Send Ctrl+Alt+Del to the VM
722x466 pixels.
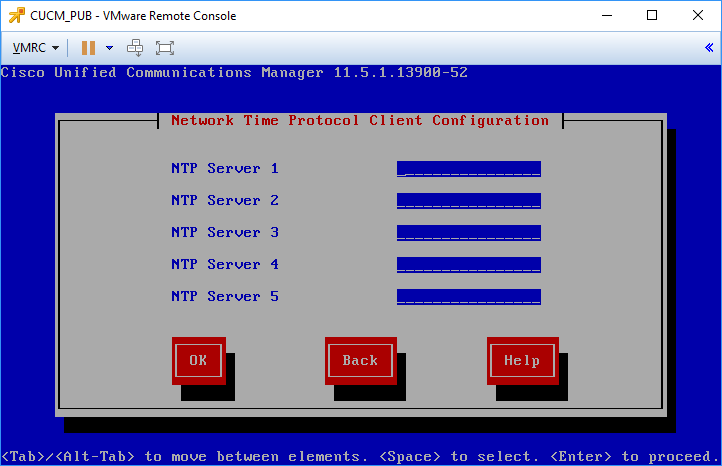pyautogui.click(x=135, y=48)
